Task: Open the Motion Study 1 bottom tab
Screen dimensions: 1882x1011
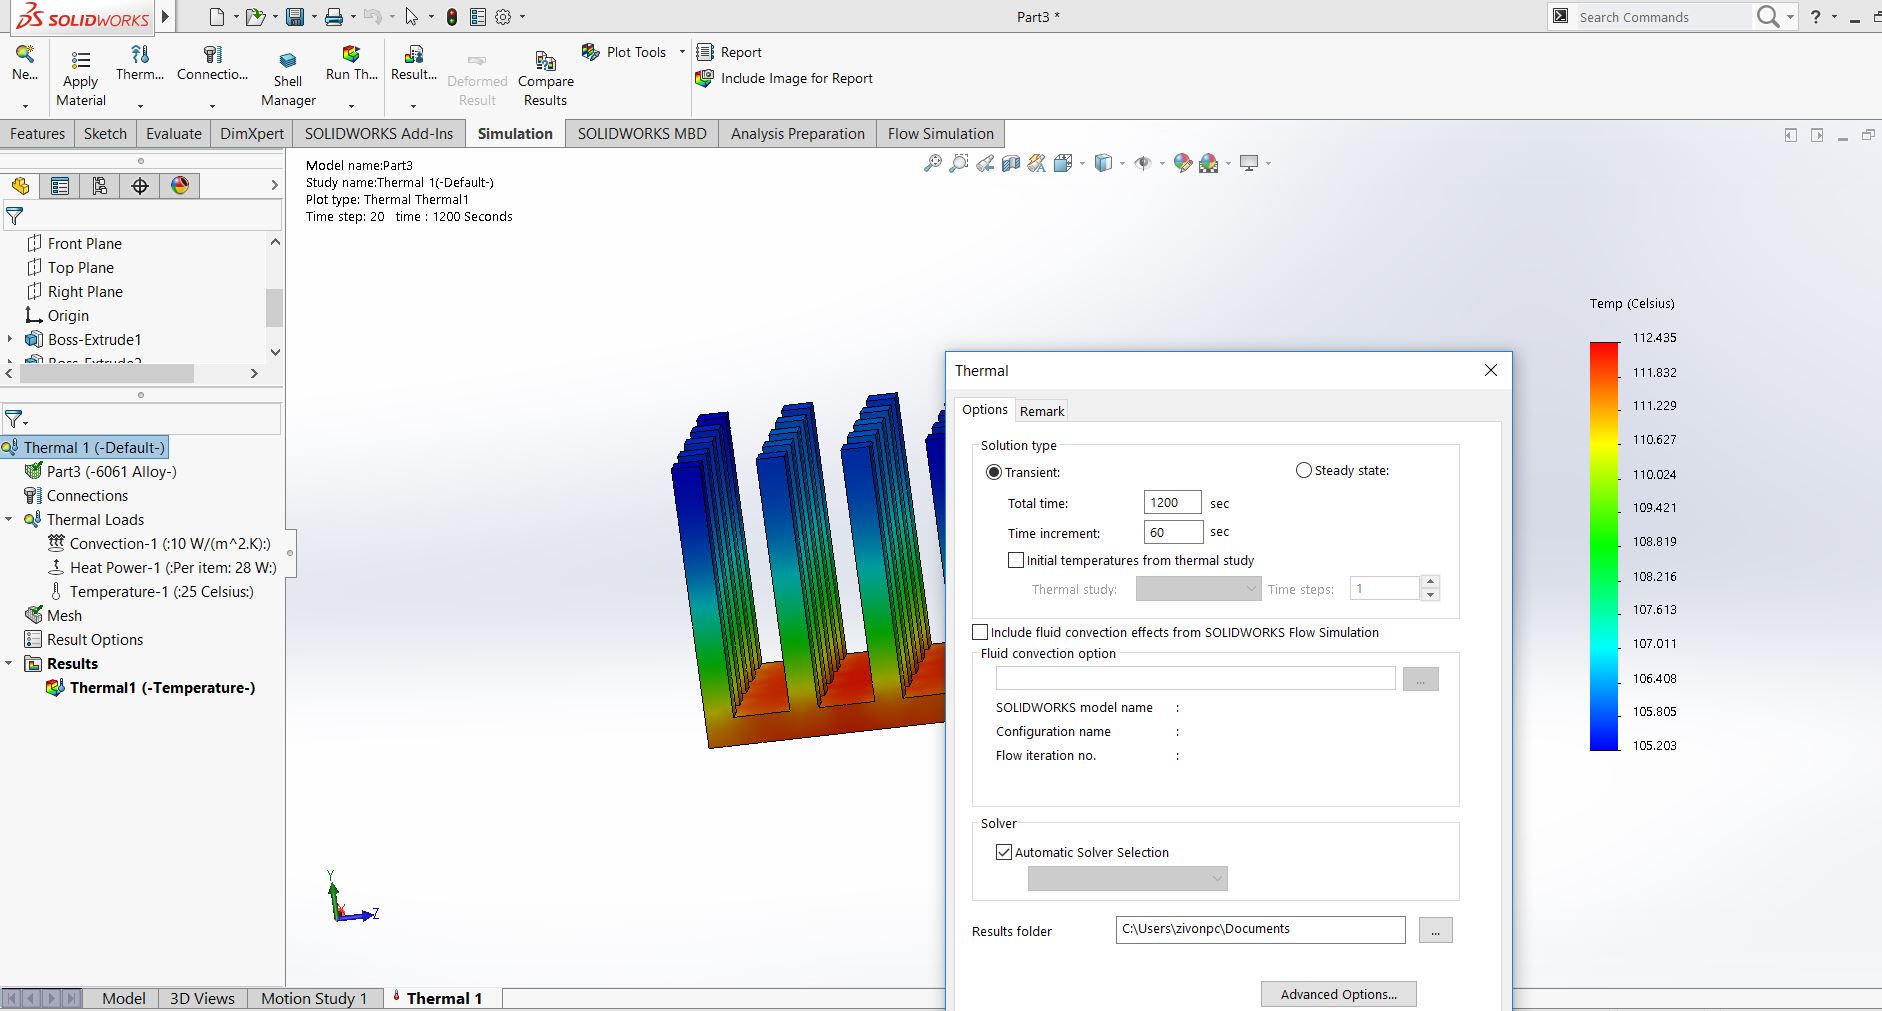Action: click(314, 998)
